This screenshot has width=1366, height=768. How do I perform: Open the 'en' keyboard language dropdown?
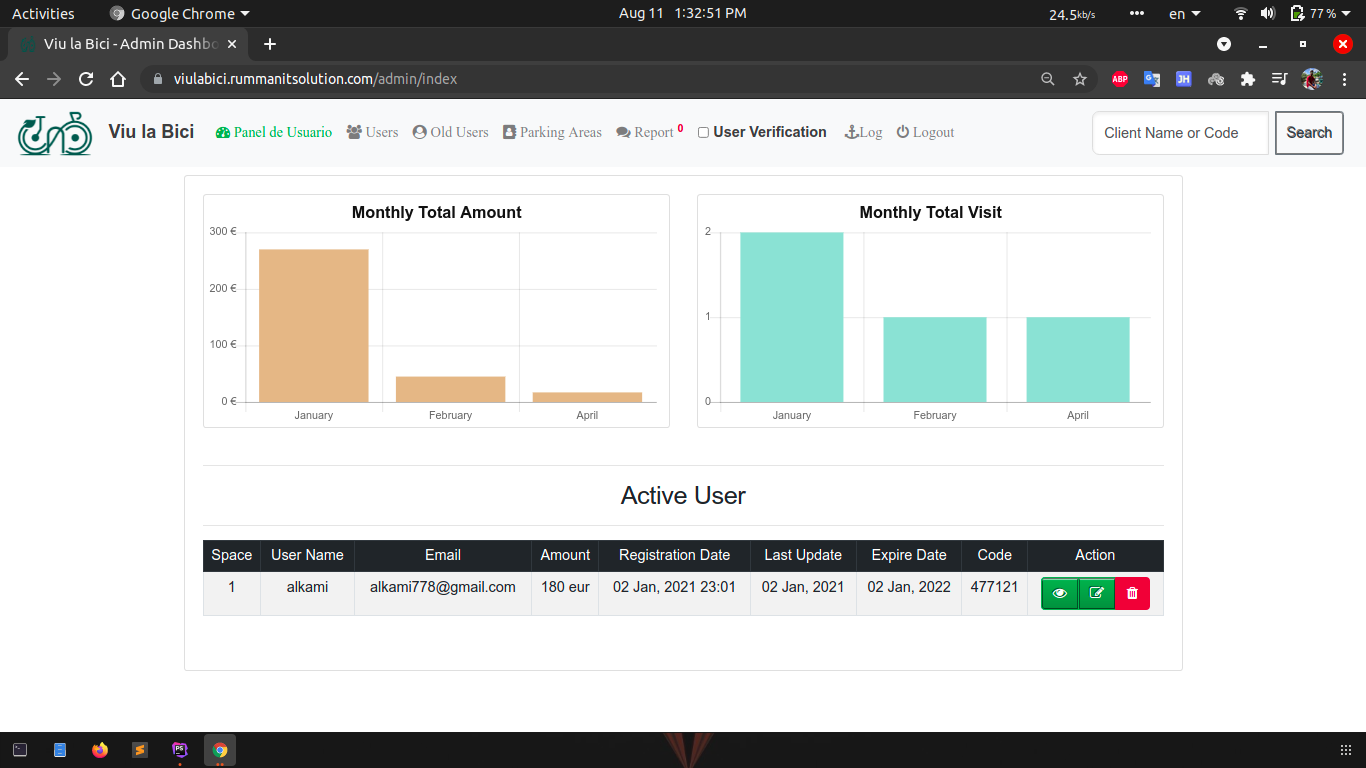pos(1184,14)
